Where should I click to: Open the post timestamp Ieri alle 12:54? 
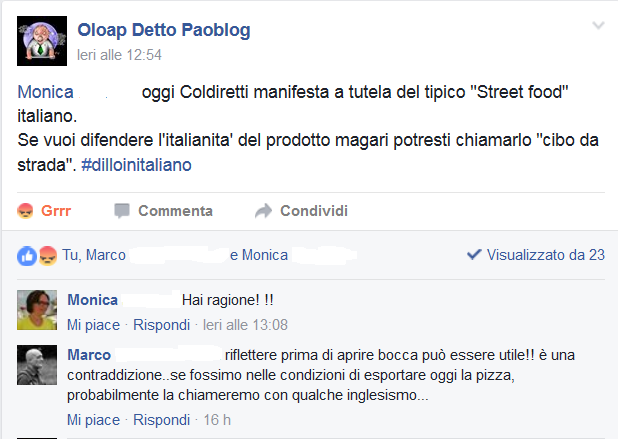pos(120,55)
